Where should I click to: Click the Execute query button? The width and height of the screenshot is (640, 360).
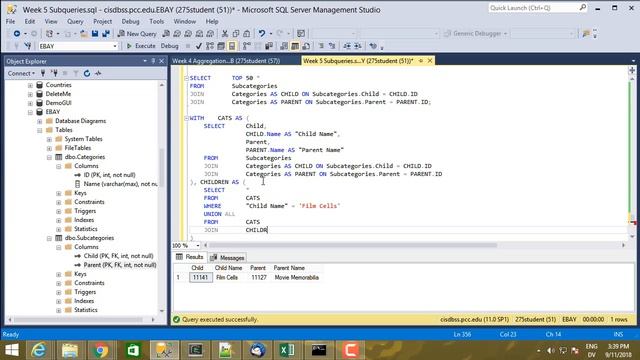pyautogui.click(x=141, y=46)
